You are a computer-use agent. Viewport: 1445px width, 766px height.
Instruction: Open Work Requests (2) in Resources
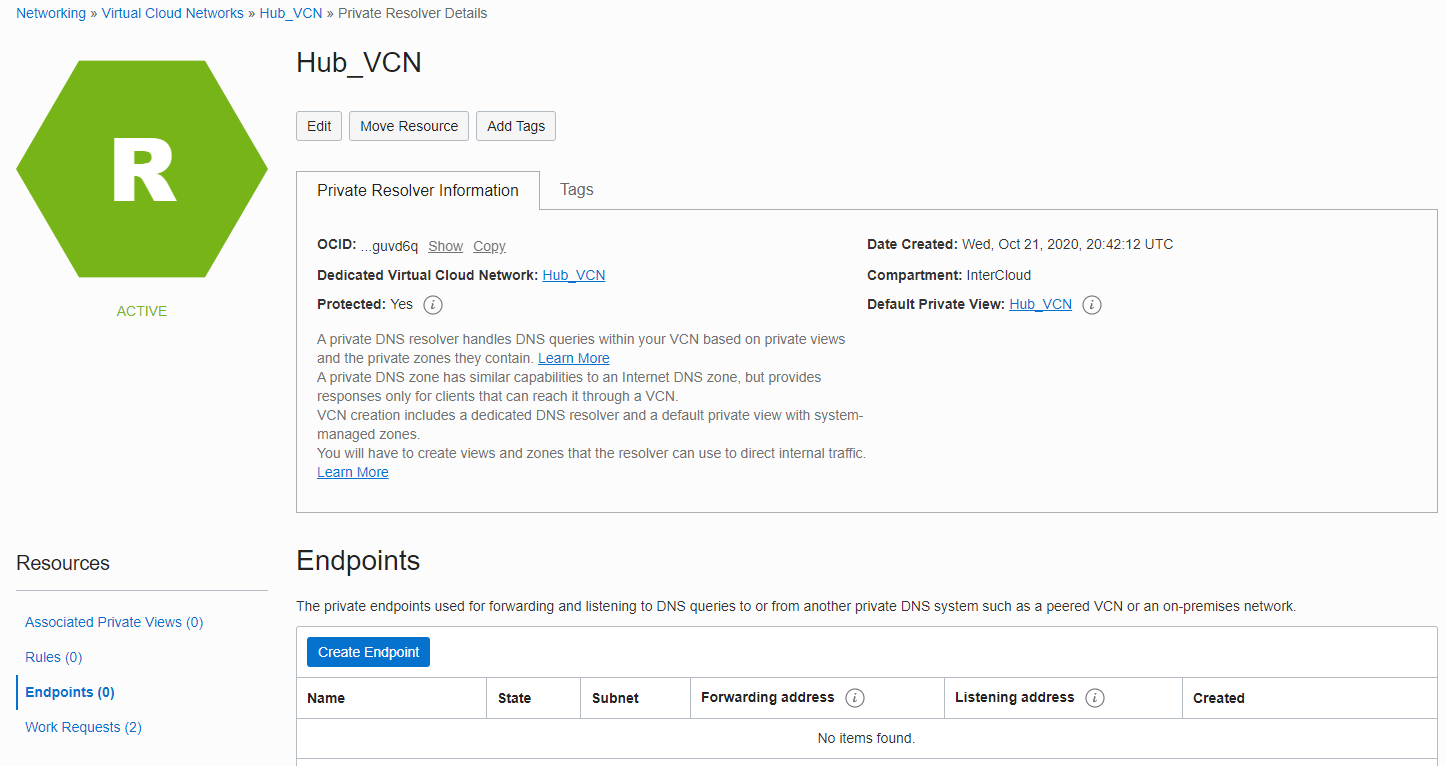tap(83, 727)
